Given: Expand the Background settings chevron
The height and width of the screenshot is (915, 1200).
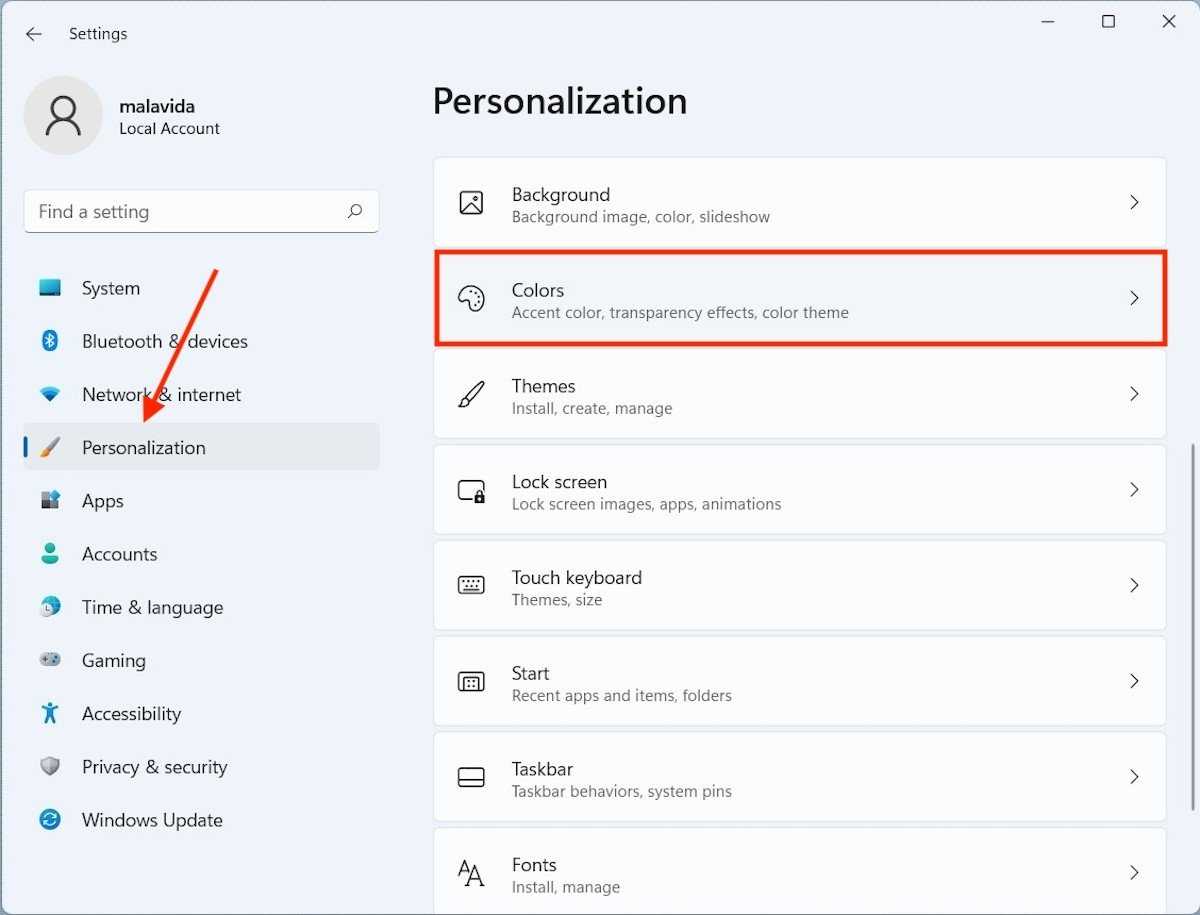Looking at the screenshot, I should pyautogui.click(x=1134, y=203).
